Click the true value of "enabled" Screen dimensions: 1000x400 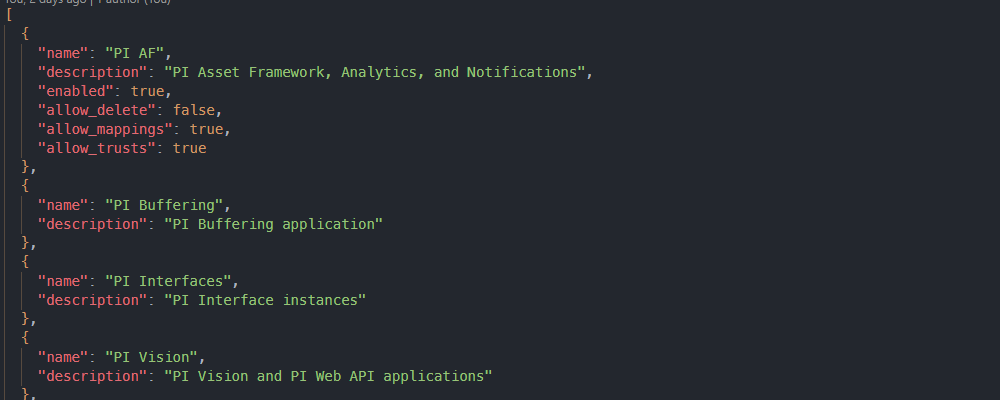click(147, 91)
